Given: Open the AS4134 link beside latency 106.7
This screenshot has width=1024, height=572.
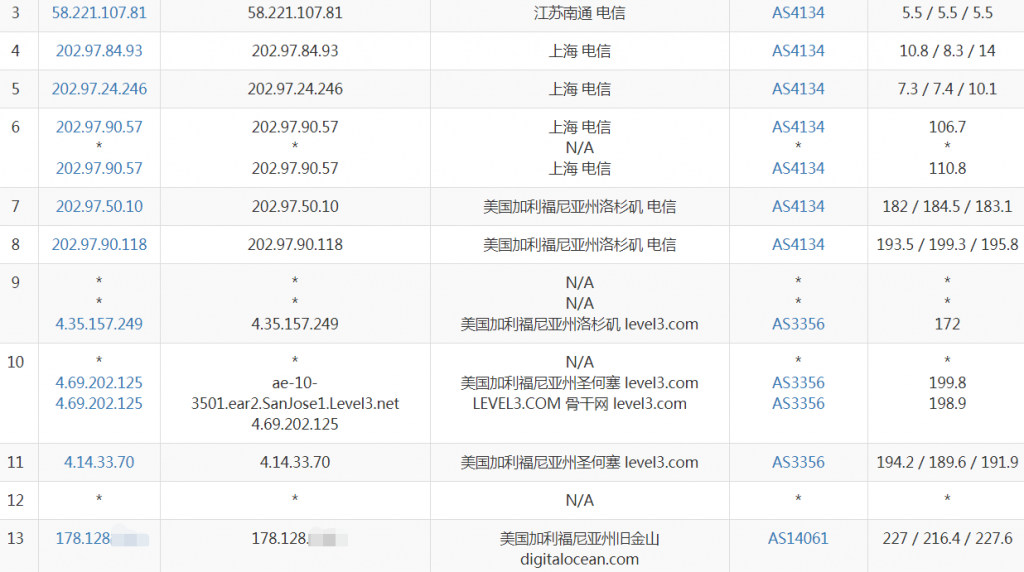Looking at the screenshot, I should click(798, 127).
